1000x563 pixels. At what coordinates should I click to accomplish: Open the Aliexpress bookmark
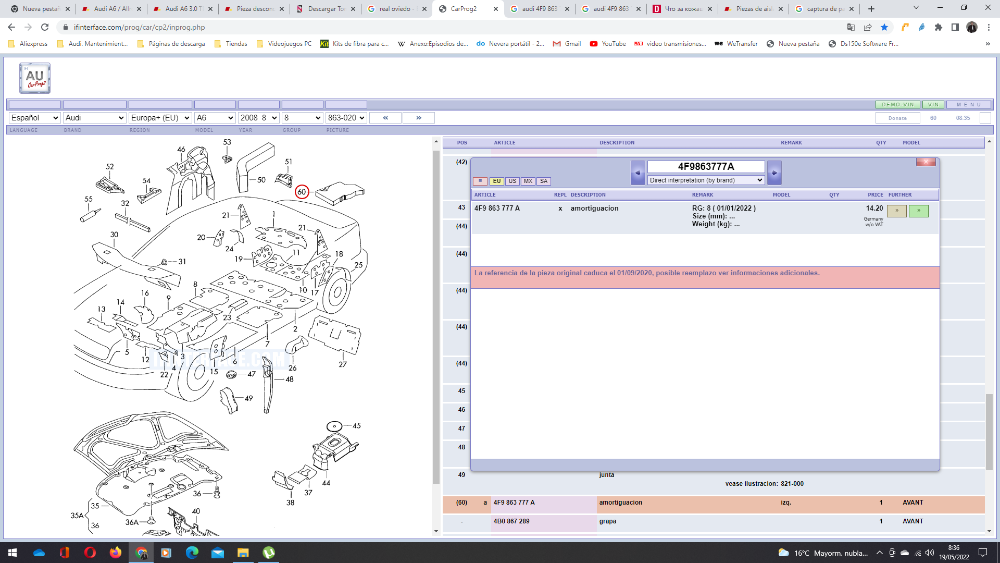(x=27, y=43)
